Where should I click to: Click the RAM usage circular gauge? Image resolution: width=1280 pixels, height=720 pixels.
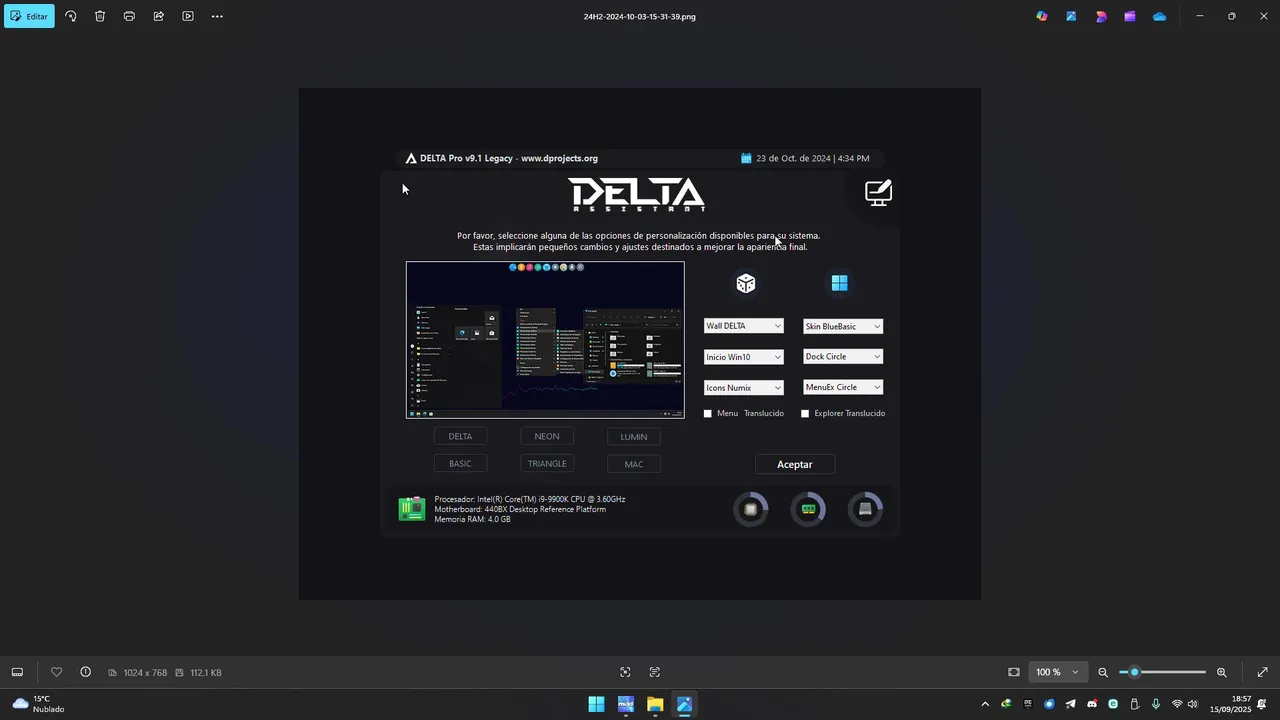click(x=808, y=509)
